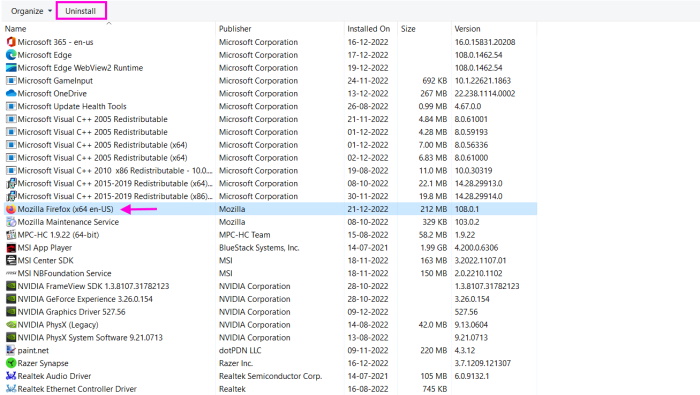The height and width of the screenshot is (395, 700).
Task: Select the Razer Synapse icon
Action: click(x=11, y=363)
